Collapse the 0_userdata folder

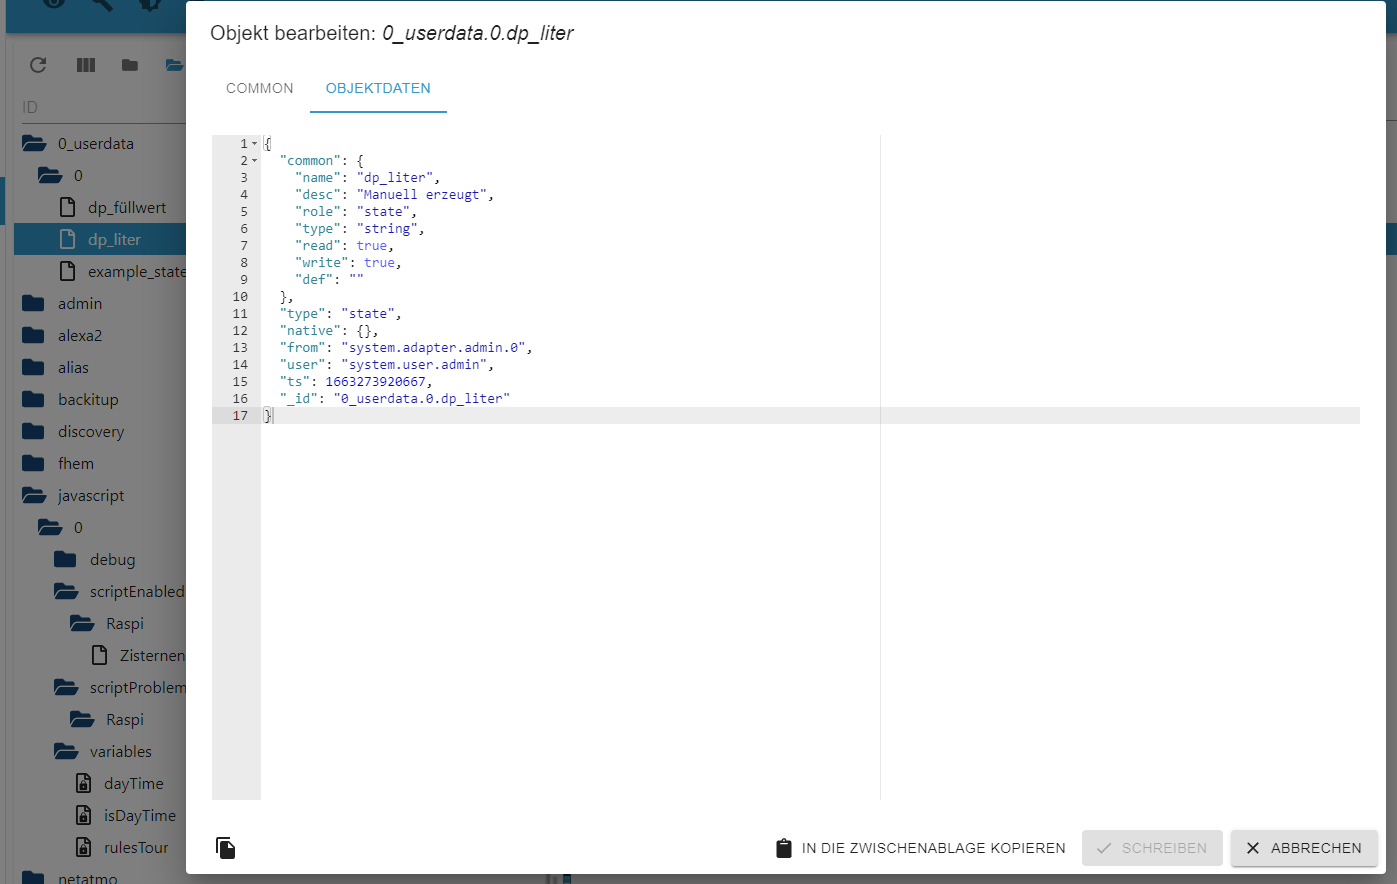pos(34,144)
